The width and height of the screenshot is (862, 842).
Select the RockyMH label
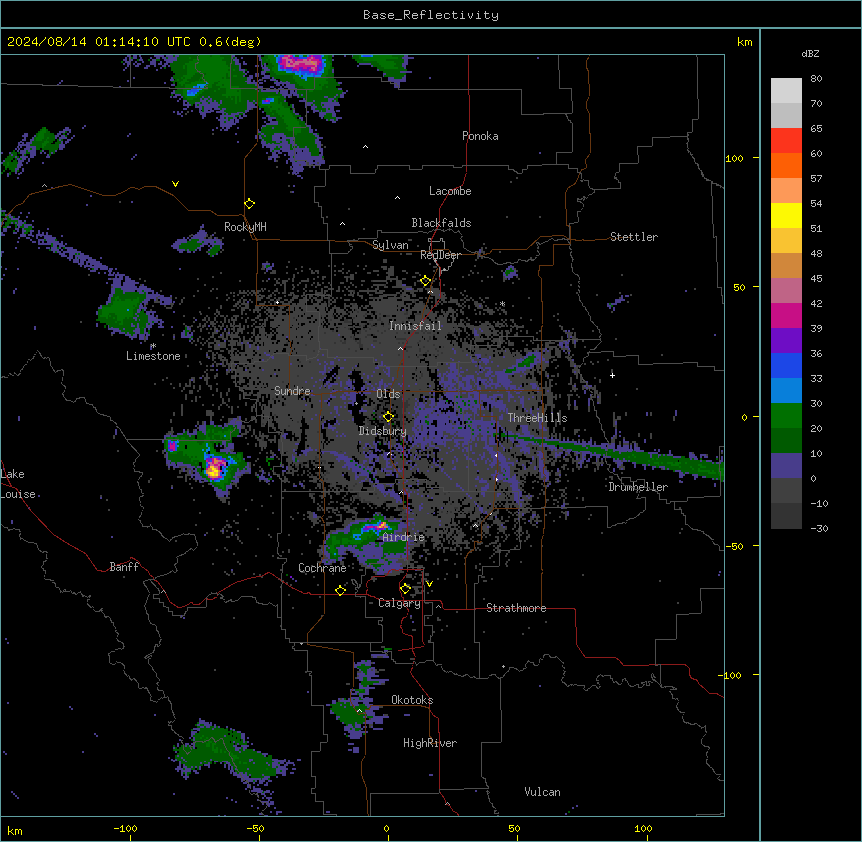point(245,227)
